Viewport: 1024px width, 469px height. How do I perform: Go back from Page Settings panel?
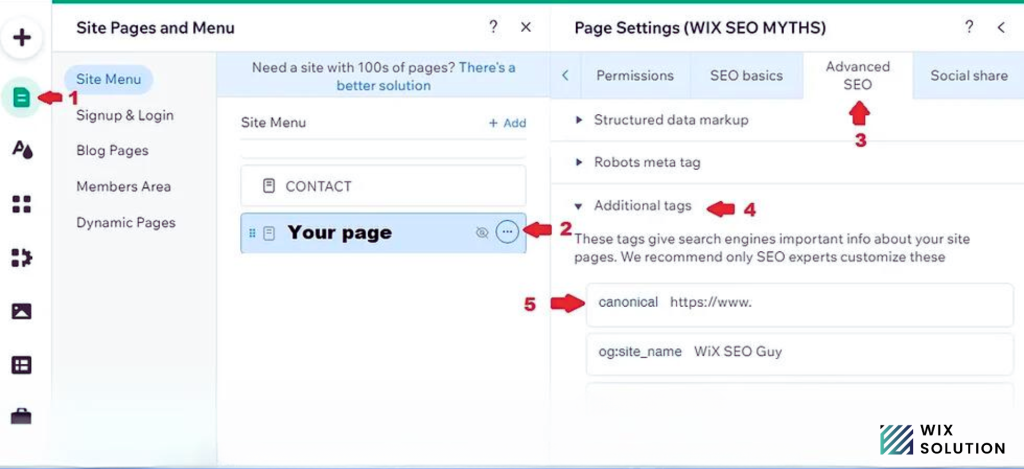coord(1001,27)
